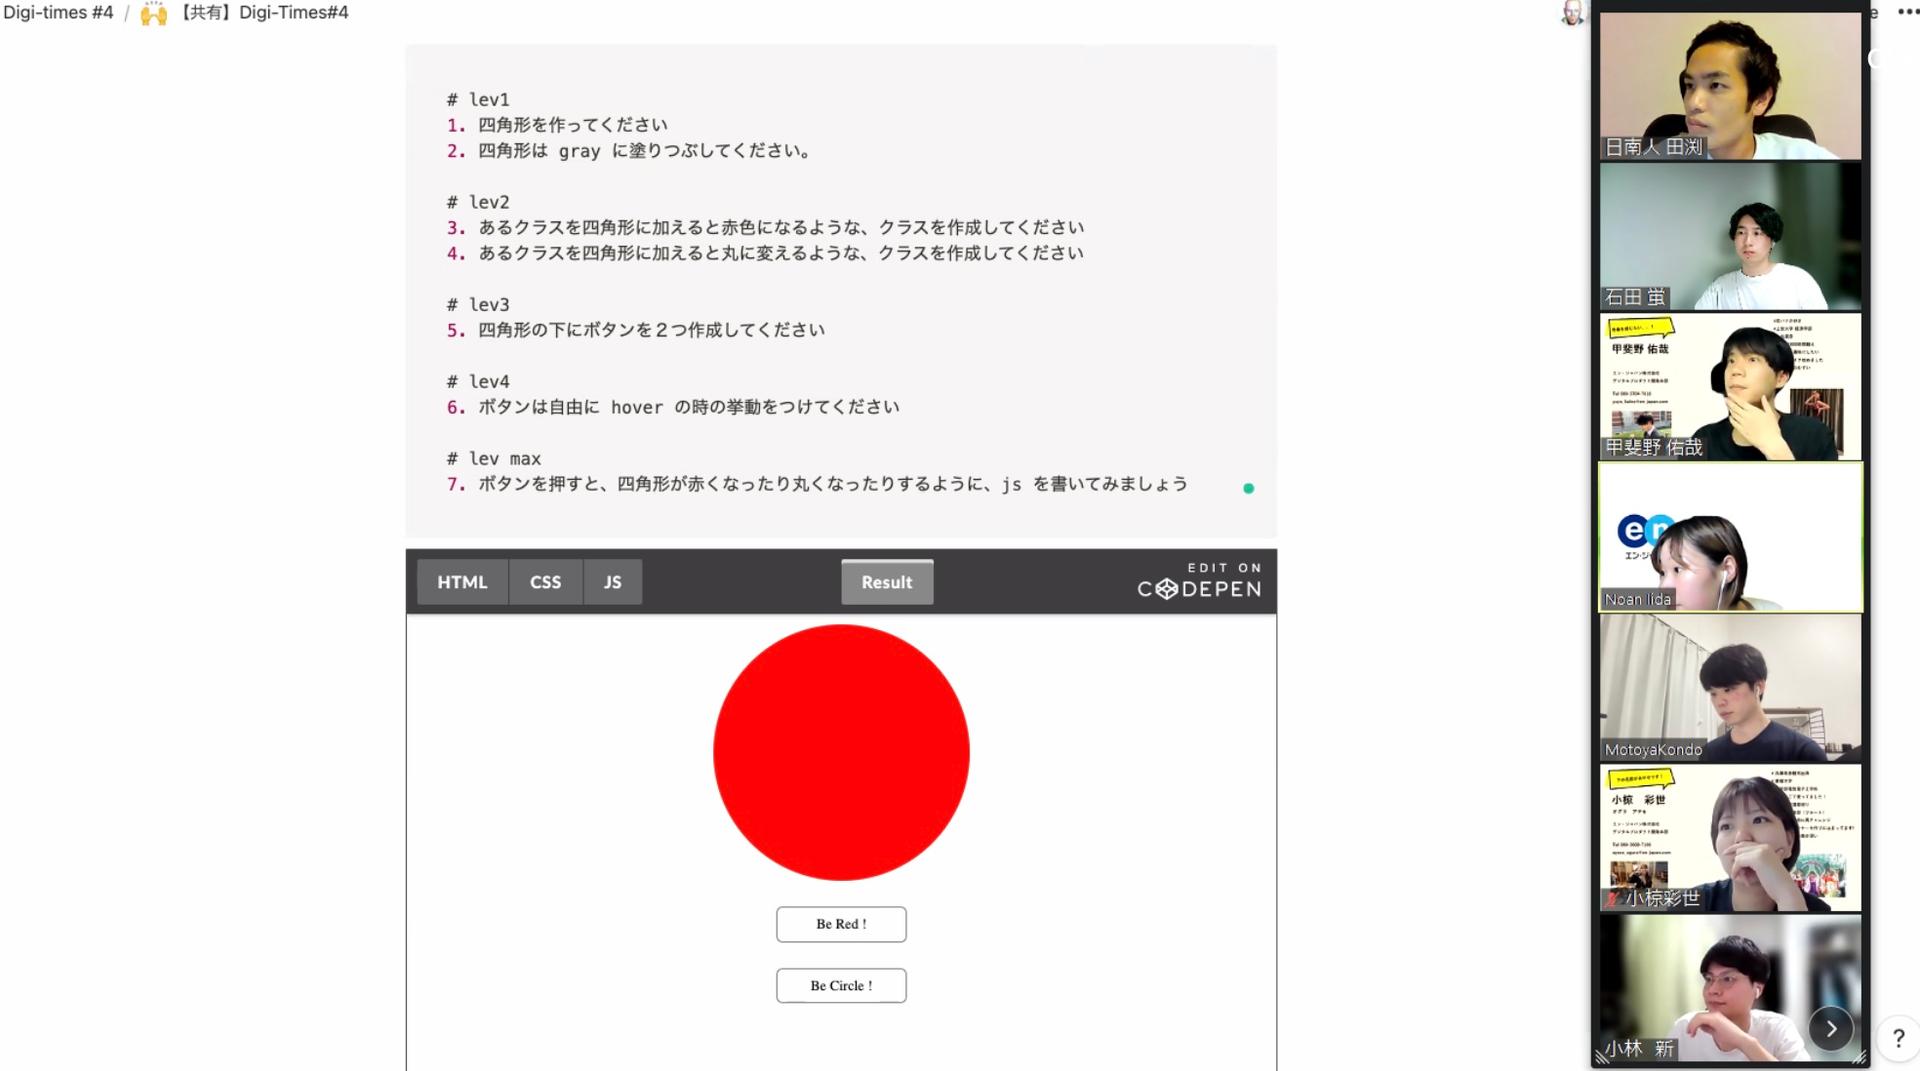Image resolution: width=1920 pixels, height=1071 pixels.
Task: Click the green presence dot in the code block
Action: tap(1248, 489)
